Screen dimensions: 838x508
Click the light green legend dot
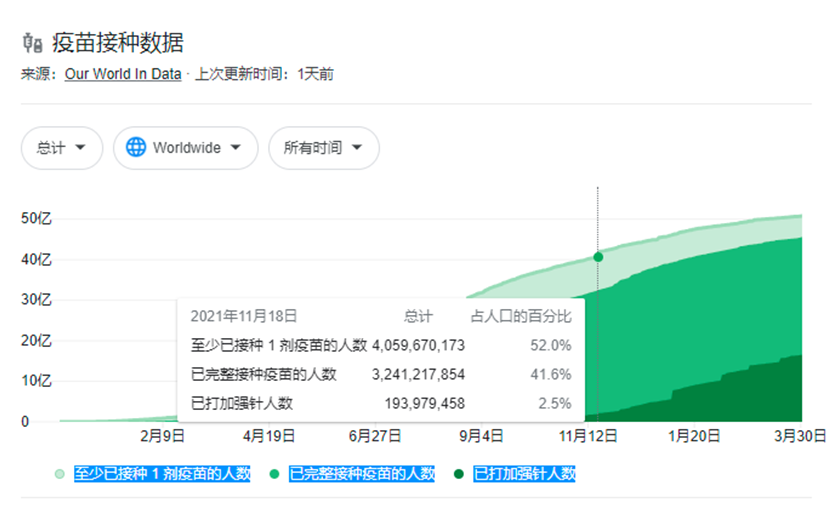point(60,474)
